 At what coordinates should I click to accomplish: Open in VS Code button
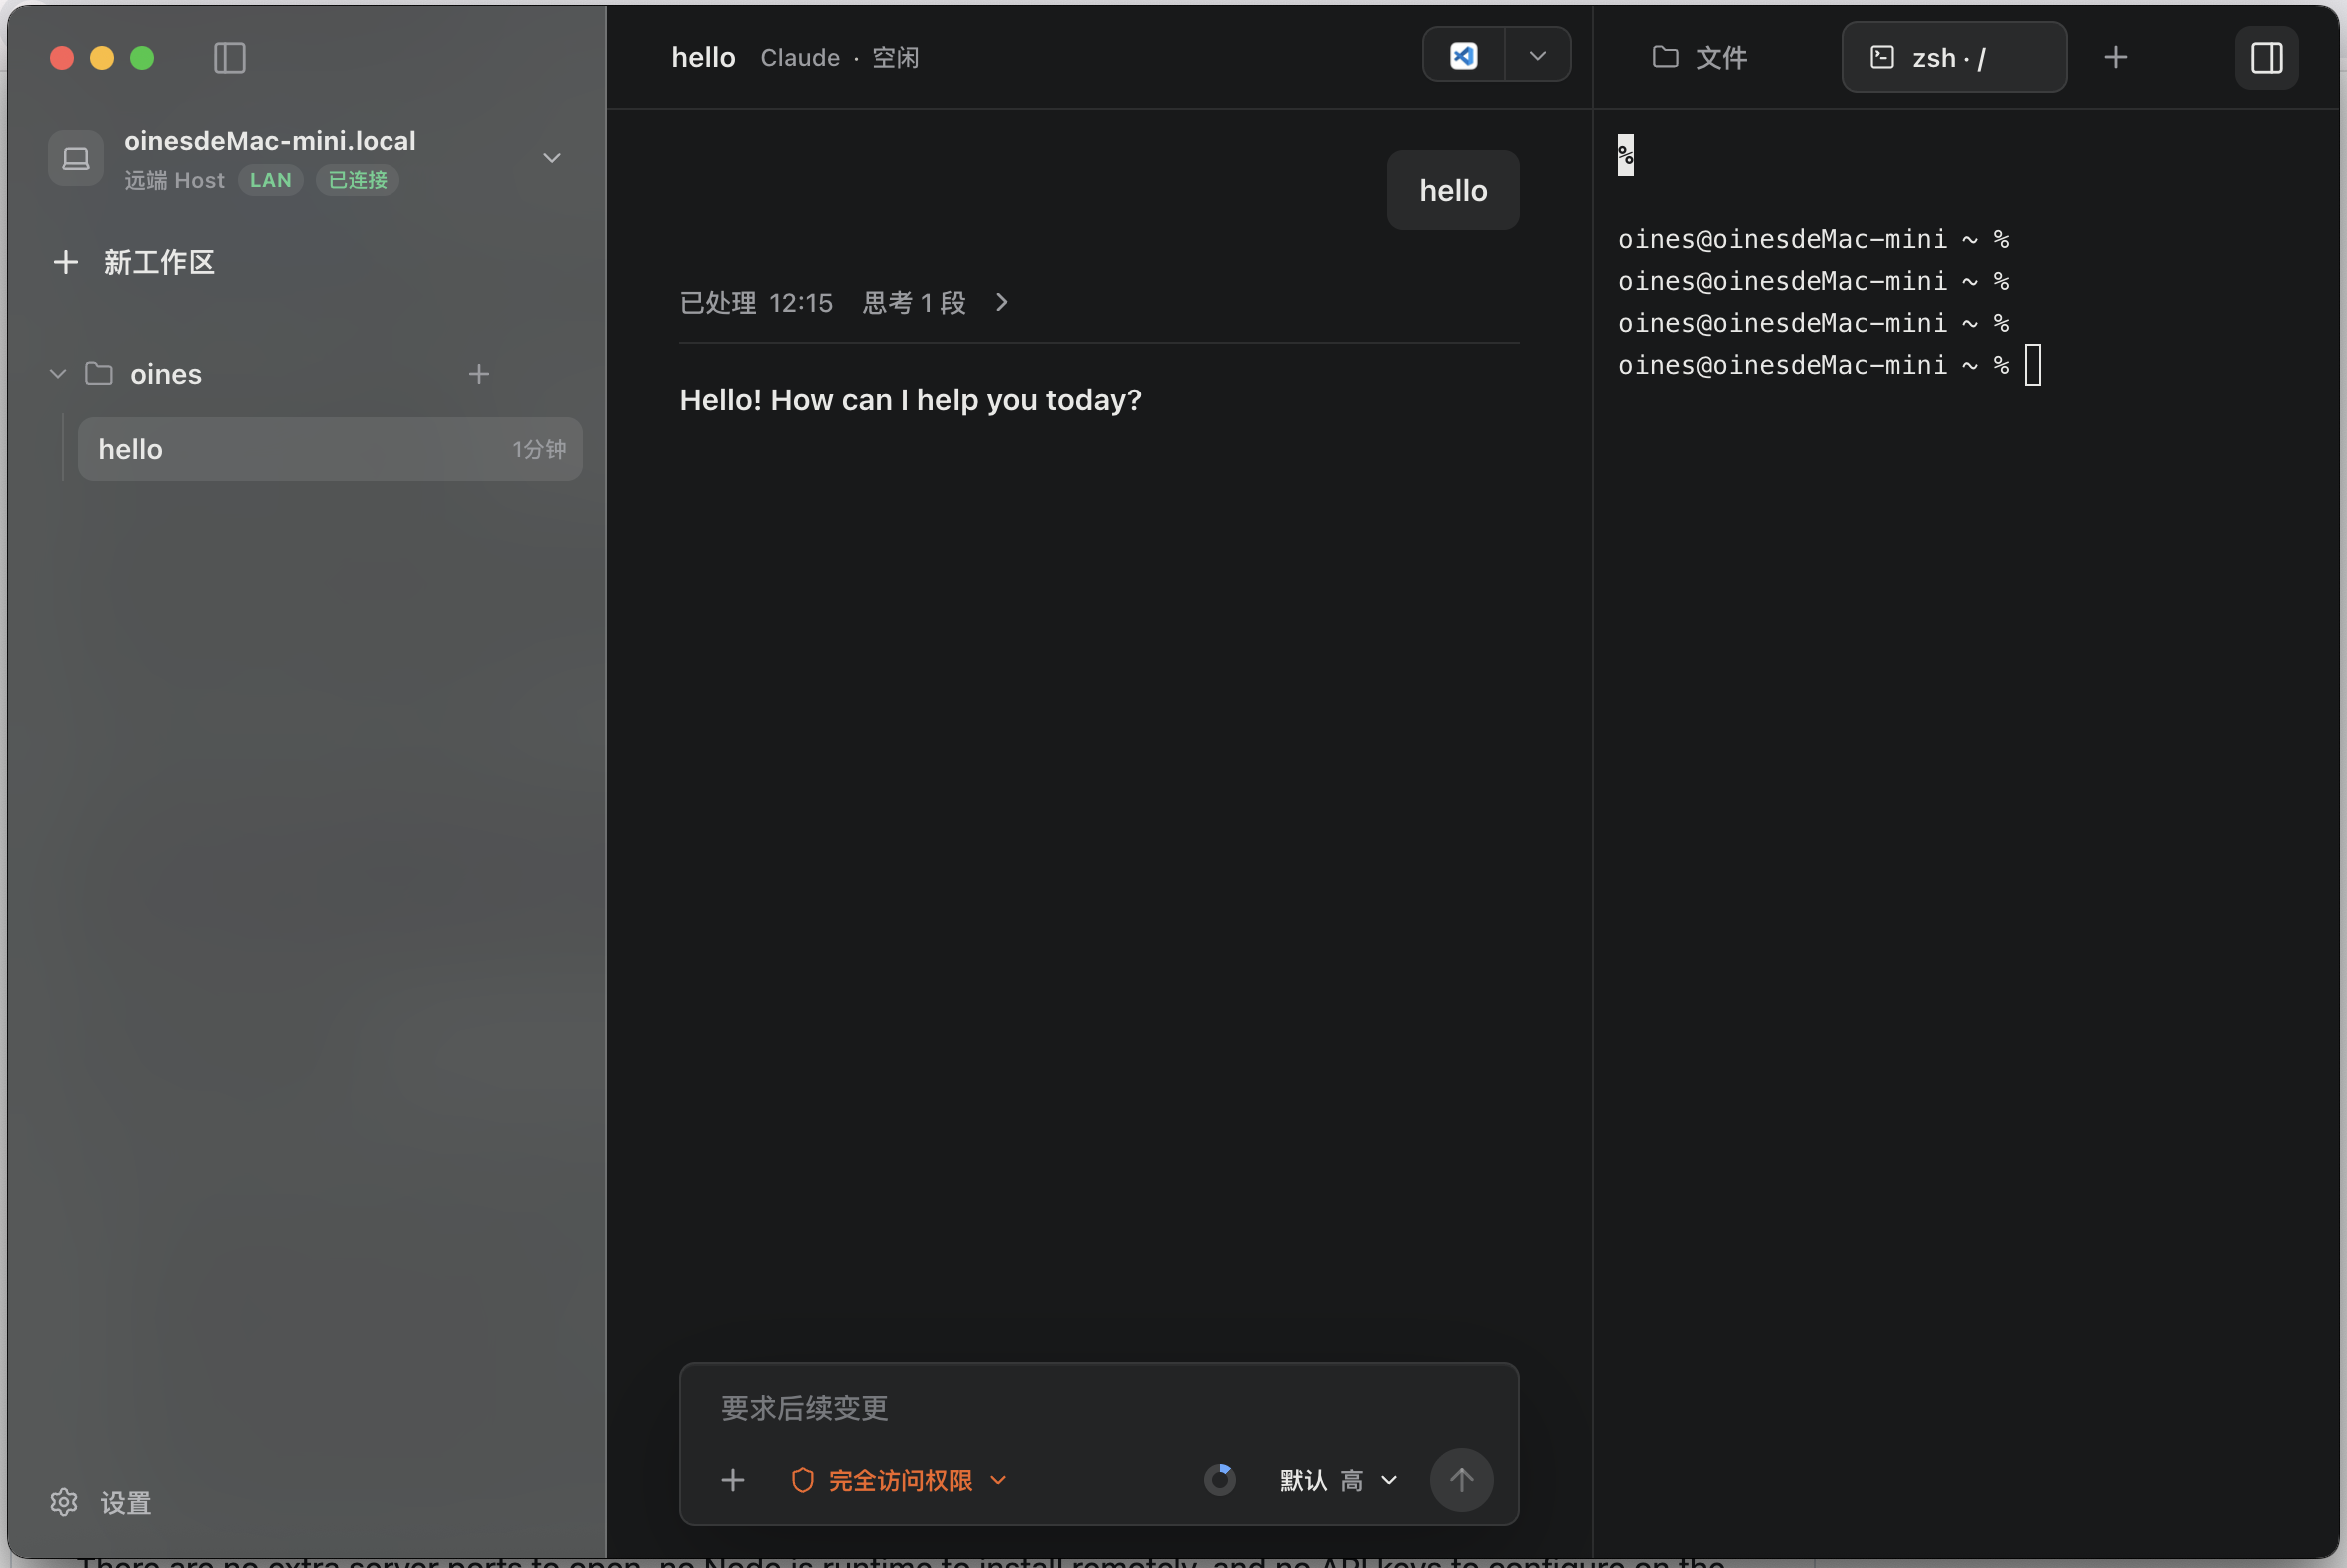[1464, 56]
